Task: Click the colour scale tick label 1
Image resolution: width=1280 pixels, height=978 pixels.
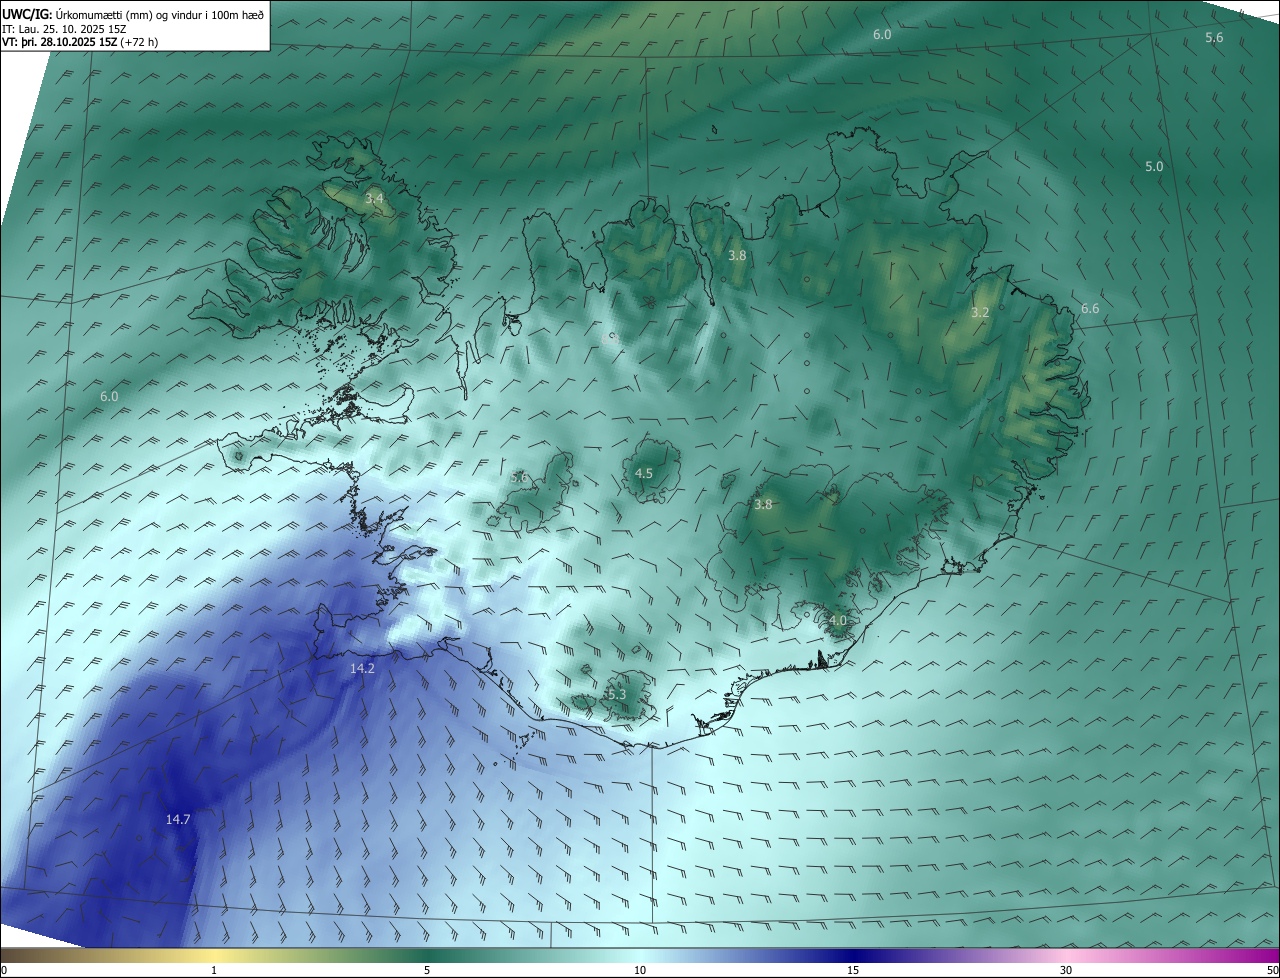Action: click(215, 970)
